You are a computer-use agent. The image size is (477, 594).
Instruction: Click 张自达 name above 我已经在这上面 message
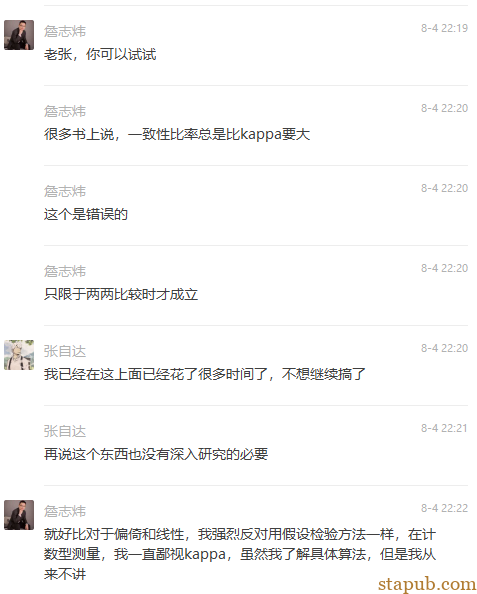point(65,351)
